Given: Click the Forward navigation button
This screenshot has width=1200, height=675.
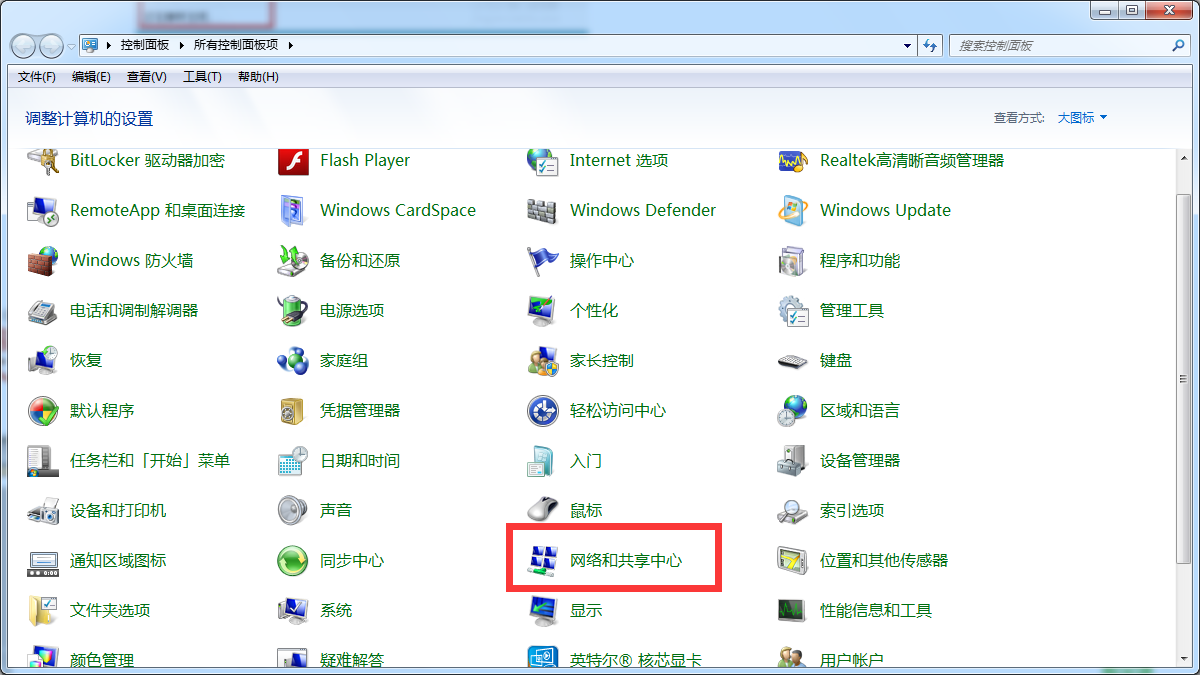Looking at the screenshot, I should click(51, 46).
